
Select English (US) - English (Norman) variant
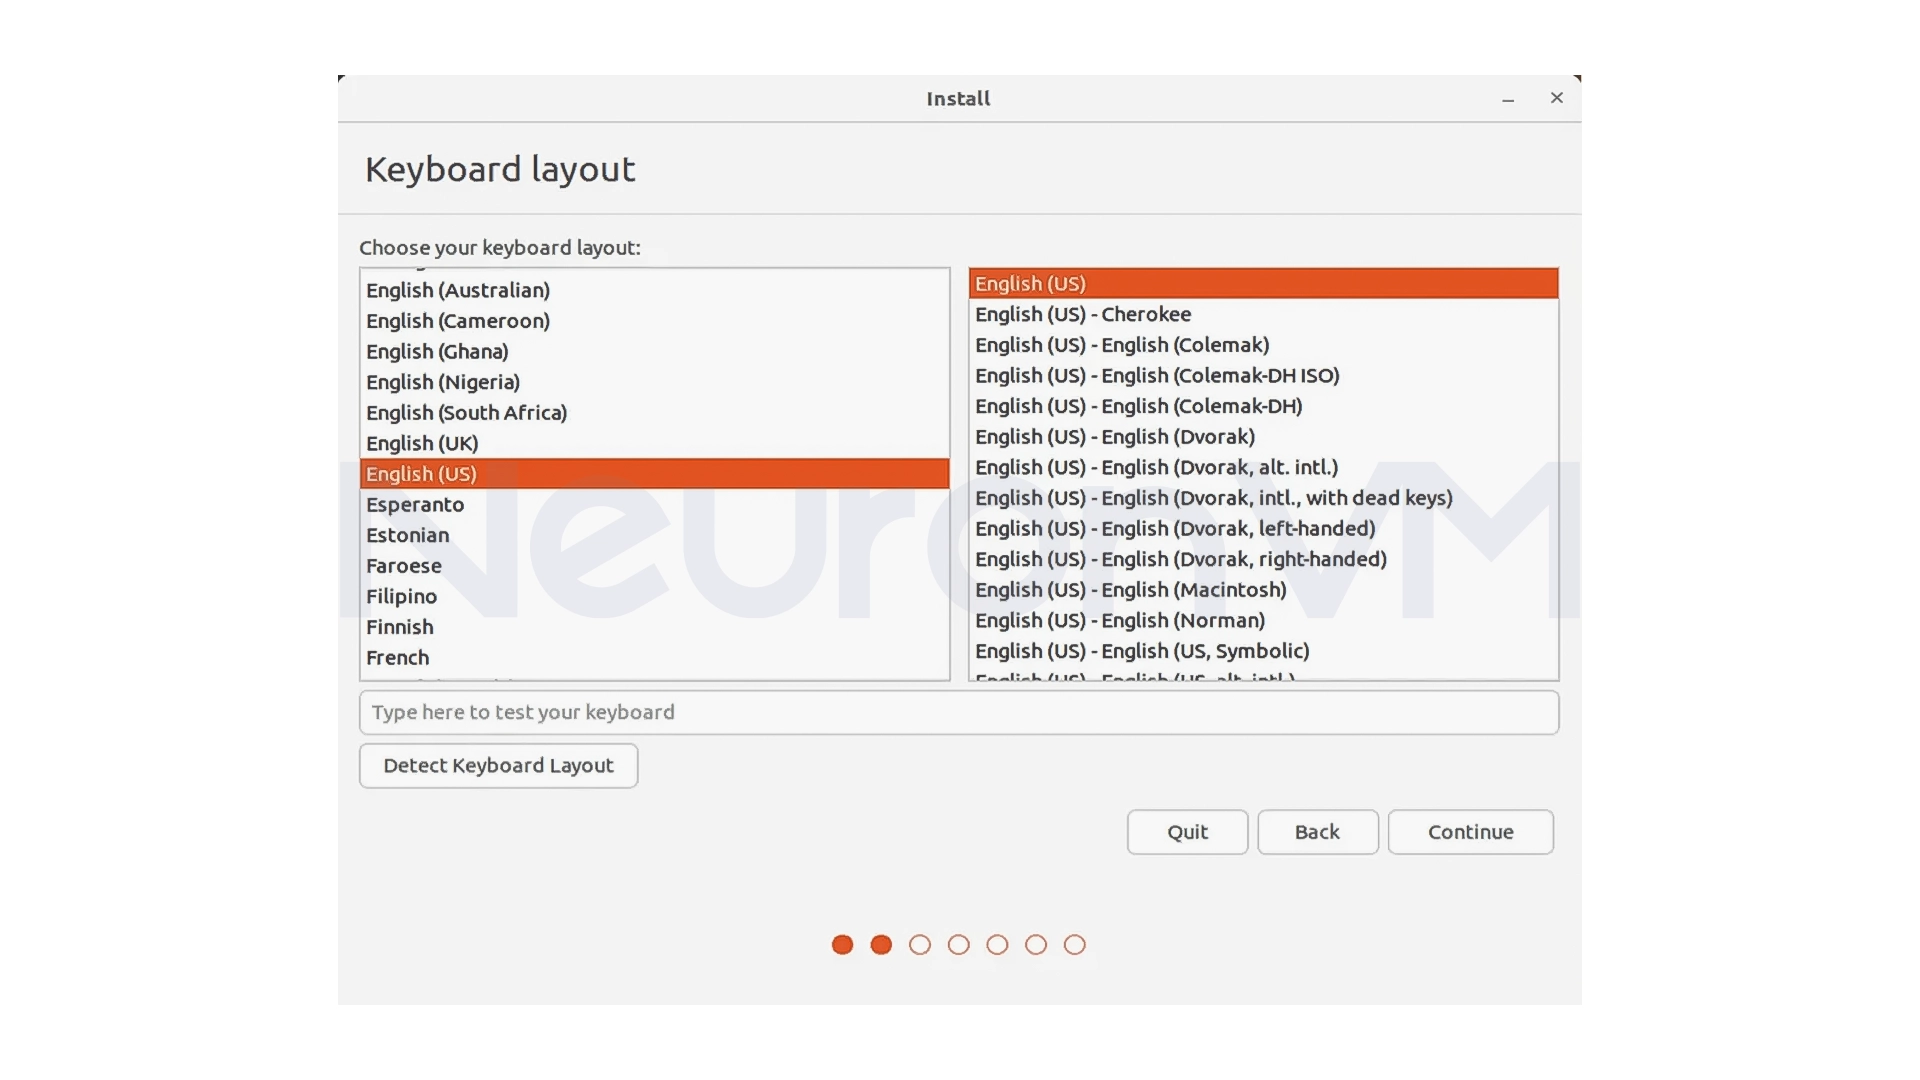tap(1120, 620)
